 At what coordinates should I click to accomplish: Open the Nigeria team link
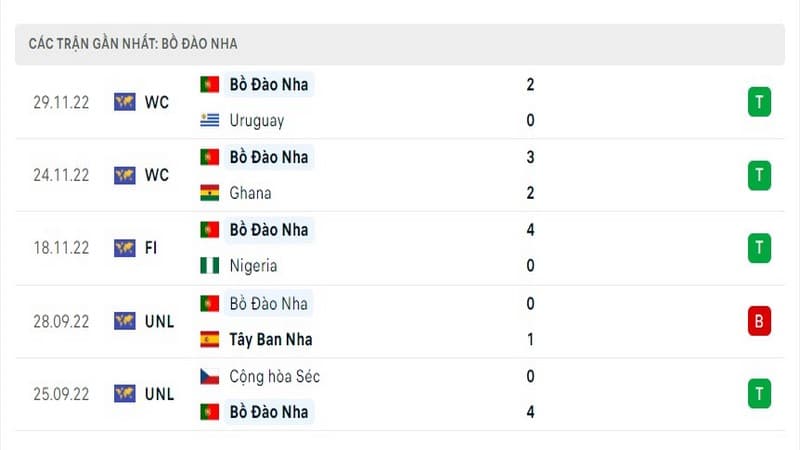point(253,266)
